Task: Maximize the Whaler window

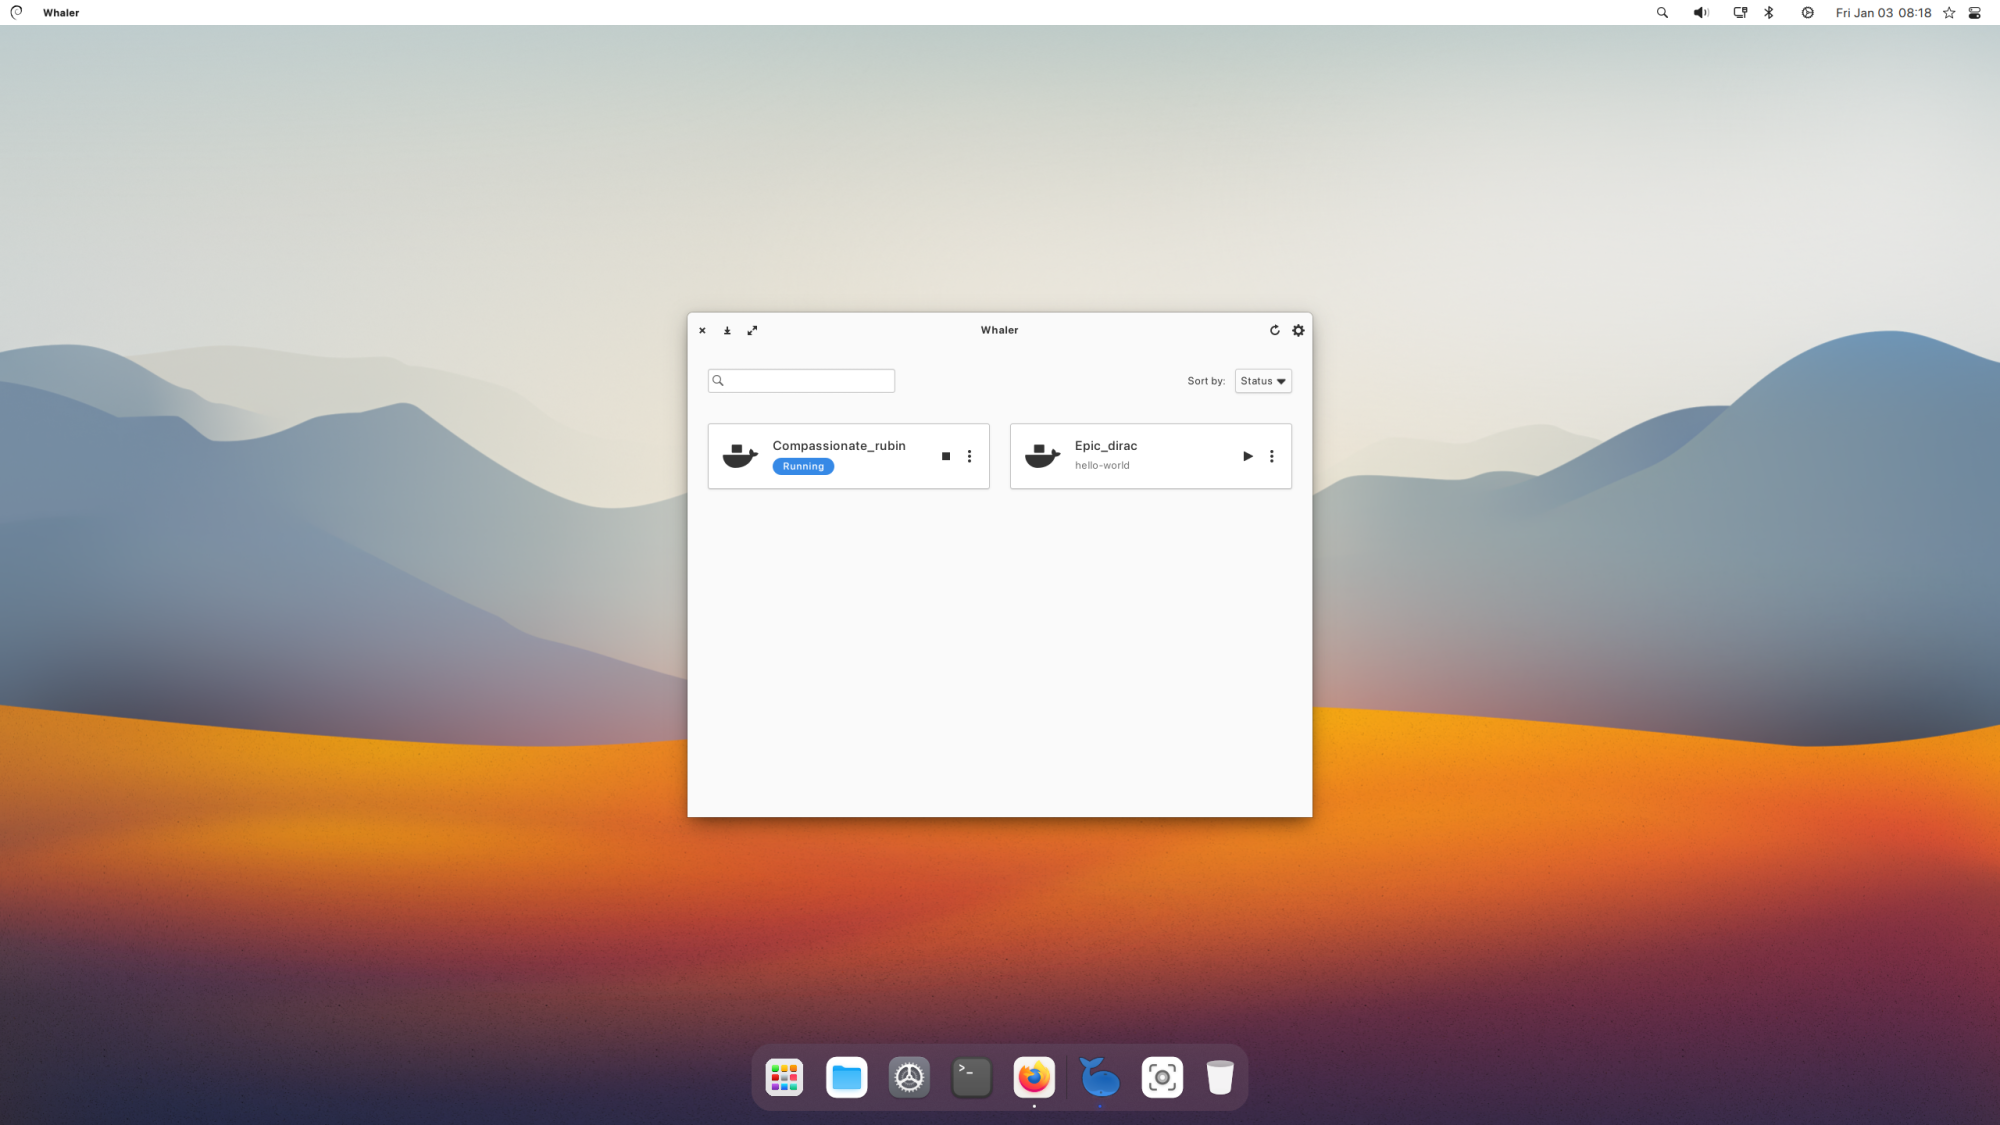Action: (752, 330)
